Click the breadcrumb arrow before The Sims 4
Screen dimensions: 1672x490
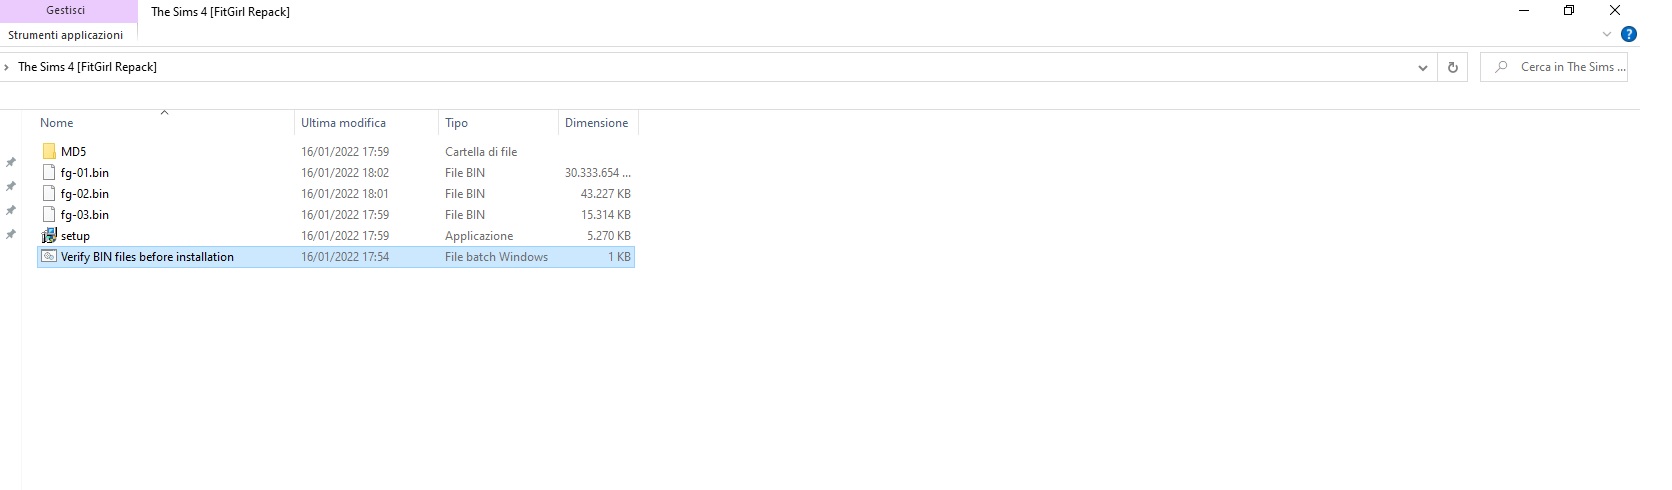pos(7,67)
